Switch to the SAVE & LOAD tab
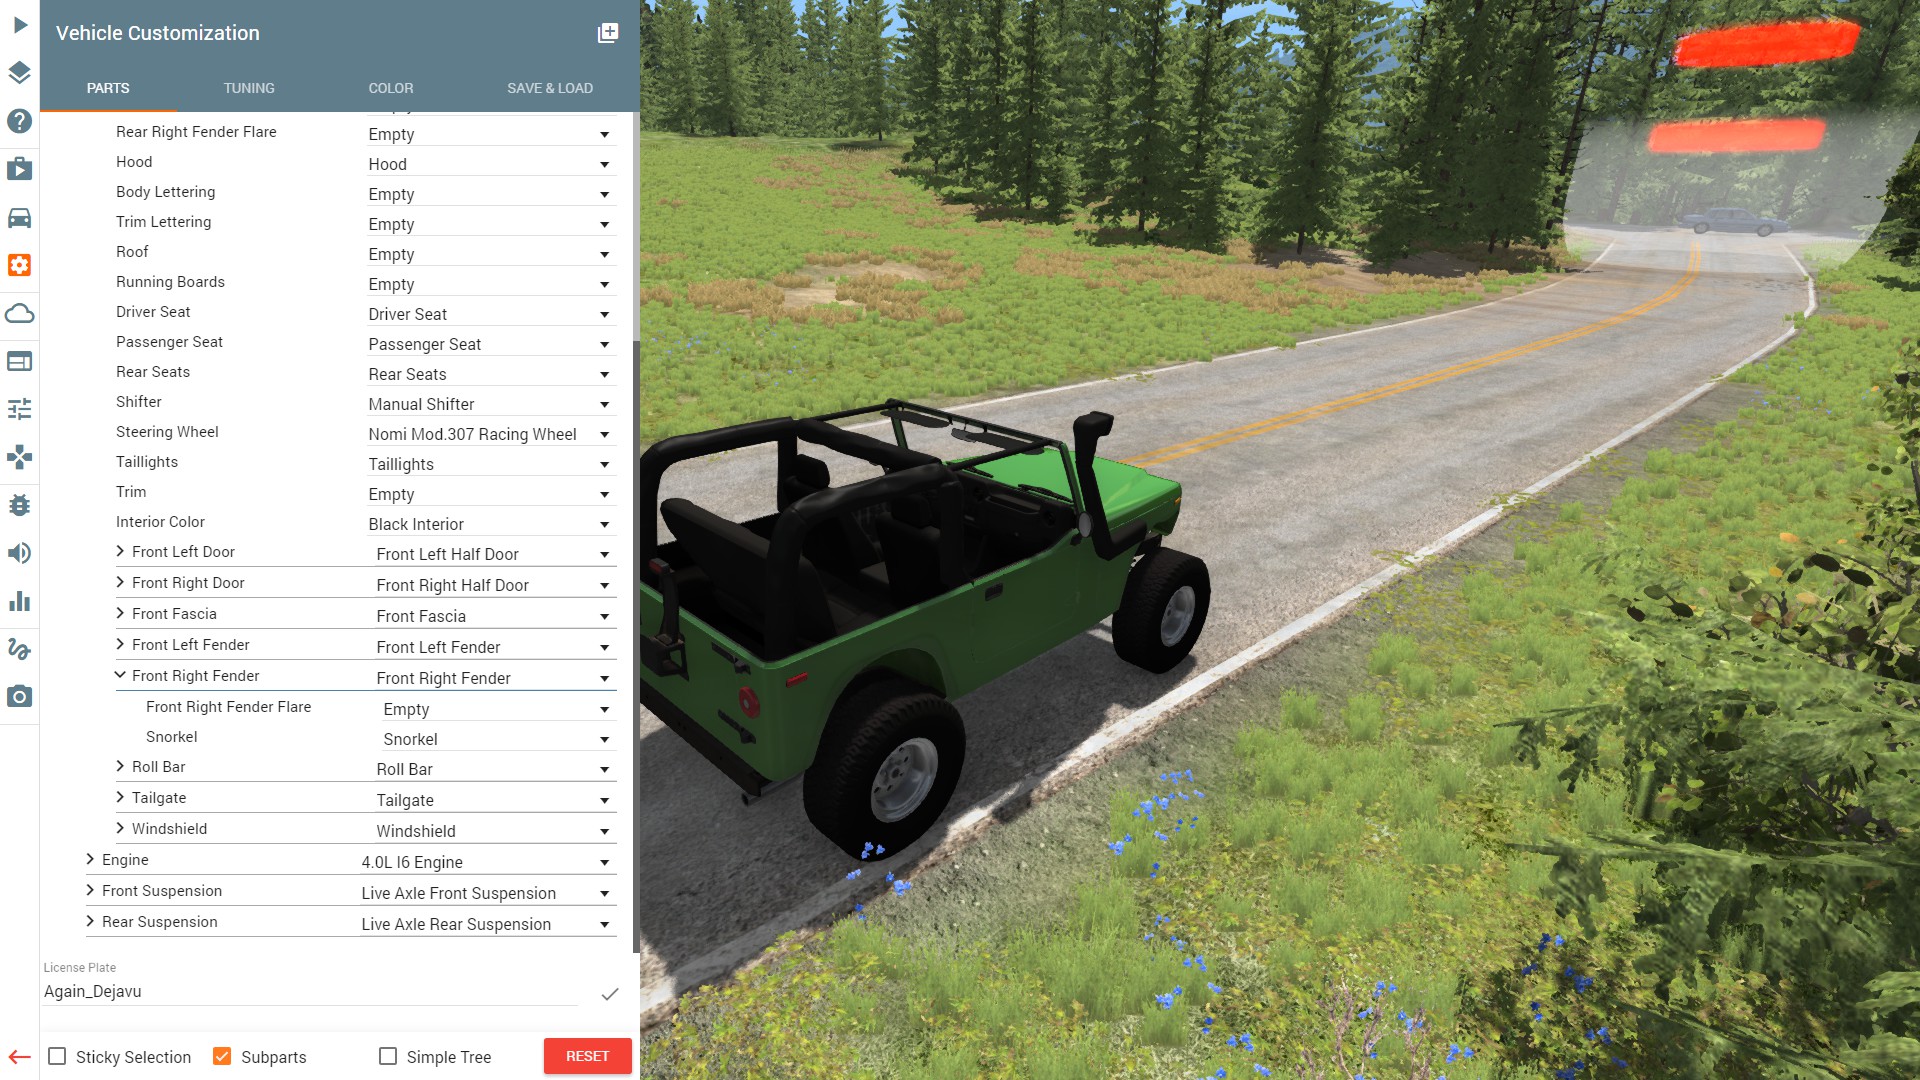This screenshot has width=1920, height=1080. point(550,88)
